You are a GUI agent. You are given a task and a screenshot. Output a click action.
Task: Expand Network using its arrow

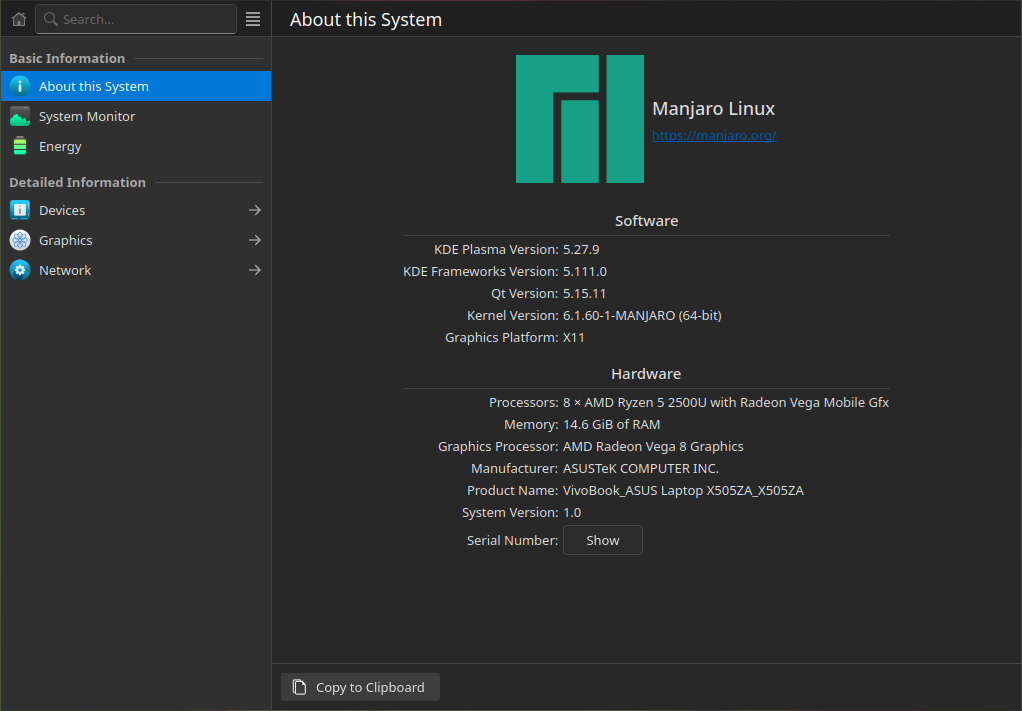coord(255,270)
